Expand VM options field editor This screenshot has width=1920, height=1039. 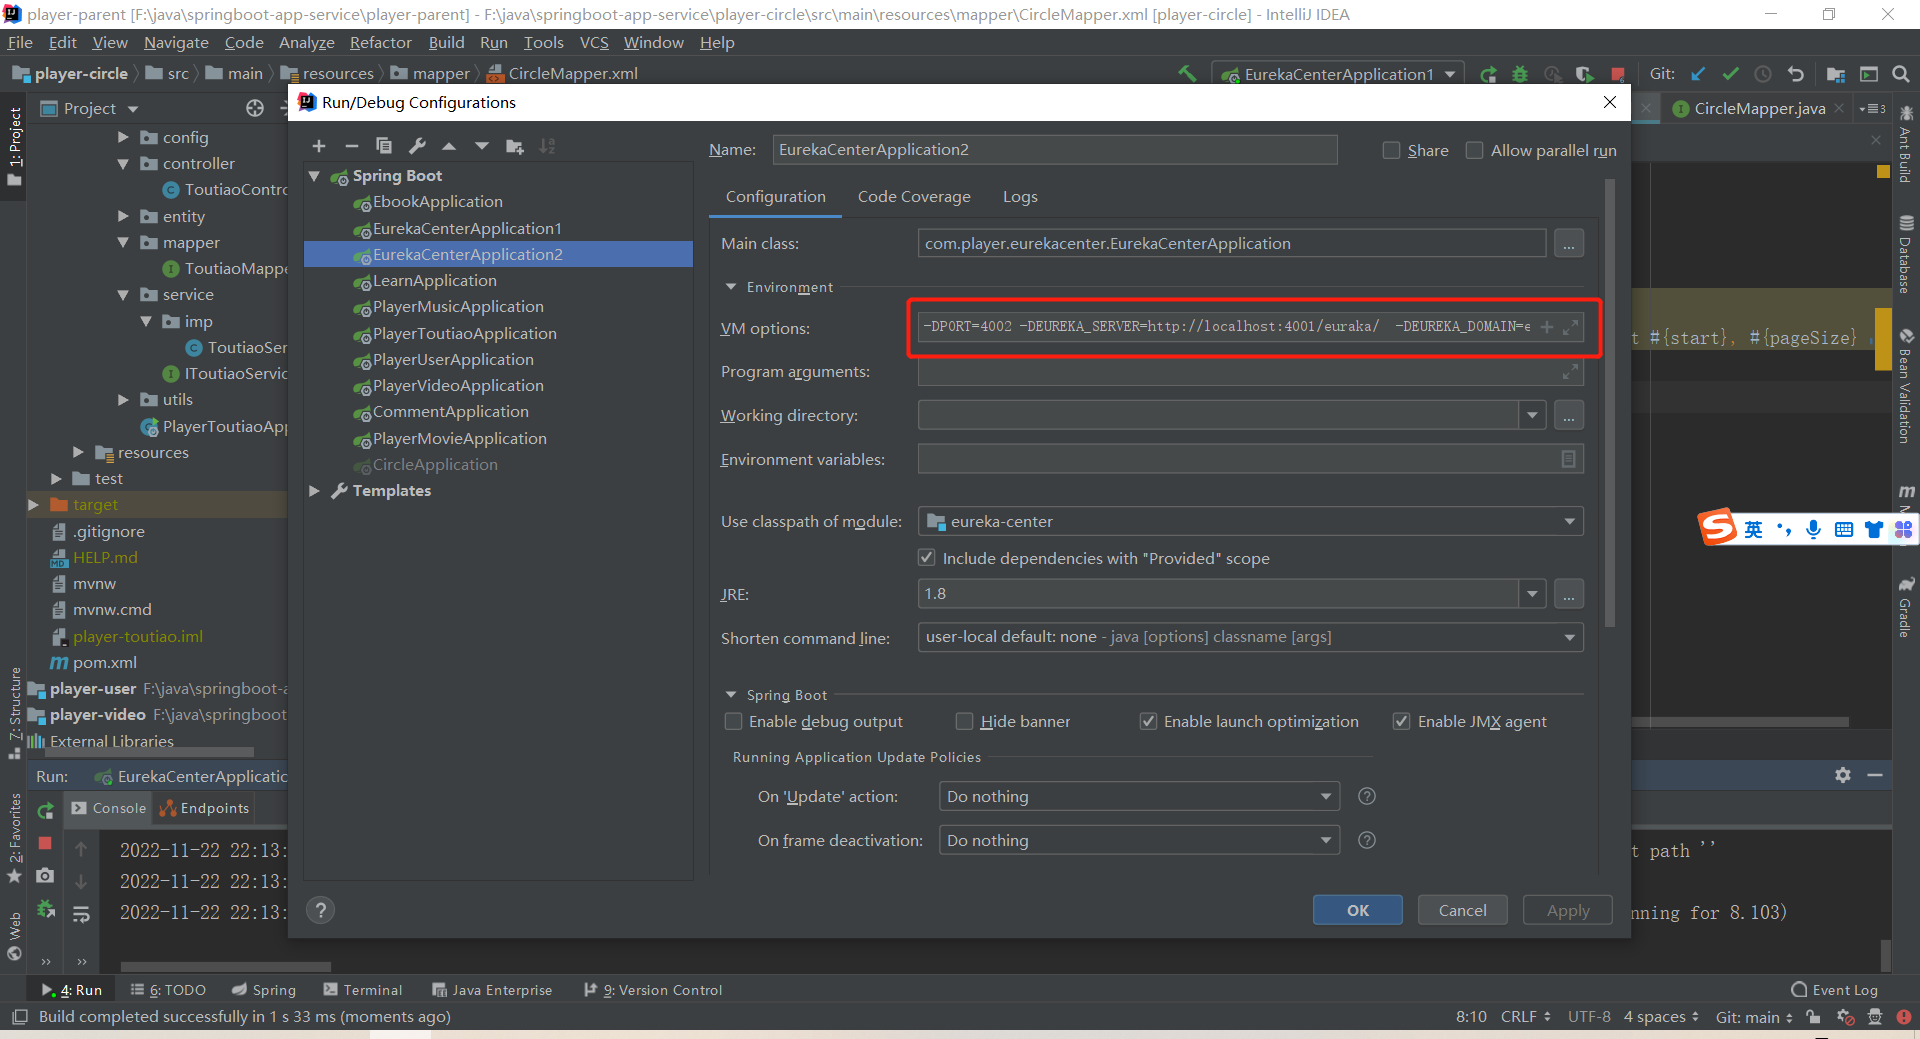click(1571, 327)
